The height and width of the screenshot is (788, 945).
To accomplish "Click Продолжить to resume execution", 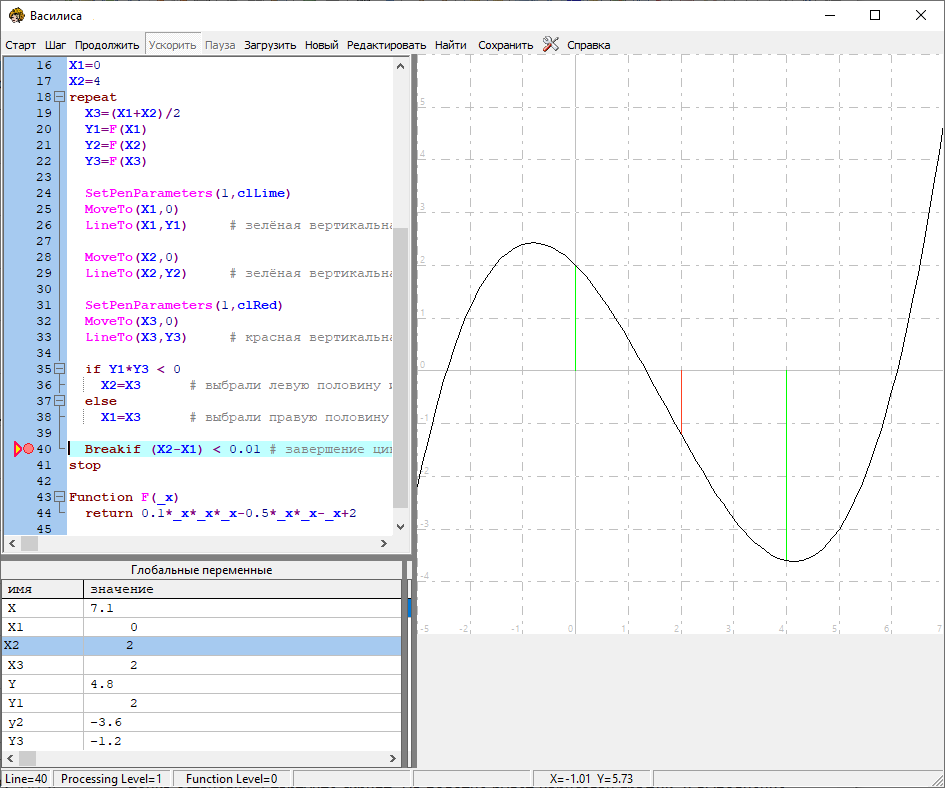I will click(107, 45).
